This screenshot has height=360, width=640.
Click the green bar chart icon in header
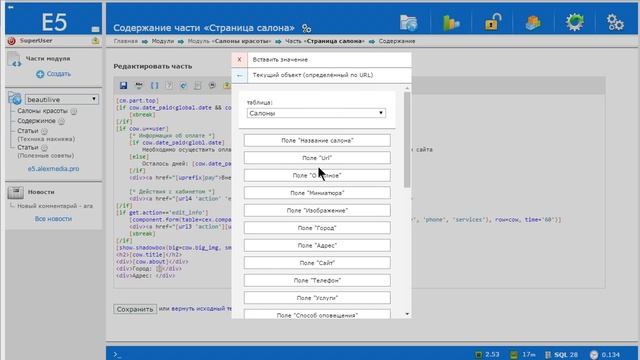[451, 23]
